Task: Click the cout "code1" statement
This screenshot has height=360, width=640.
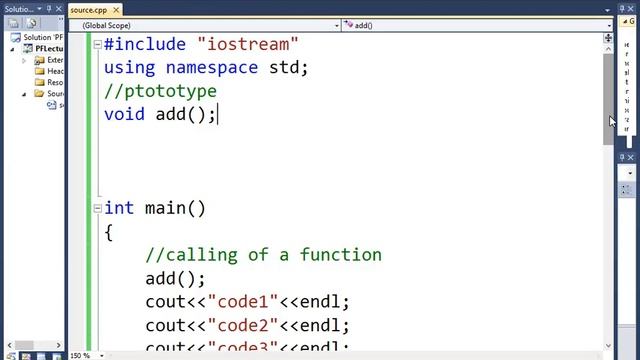Action: click(x=248, y=302)
